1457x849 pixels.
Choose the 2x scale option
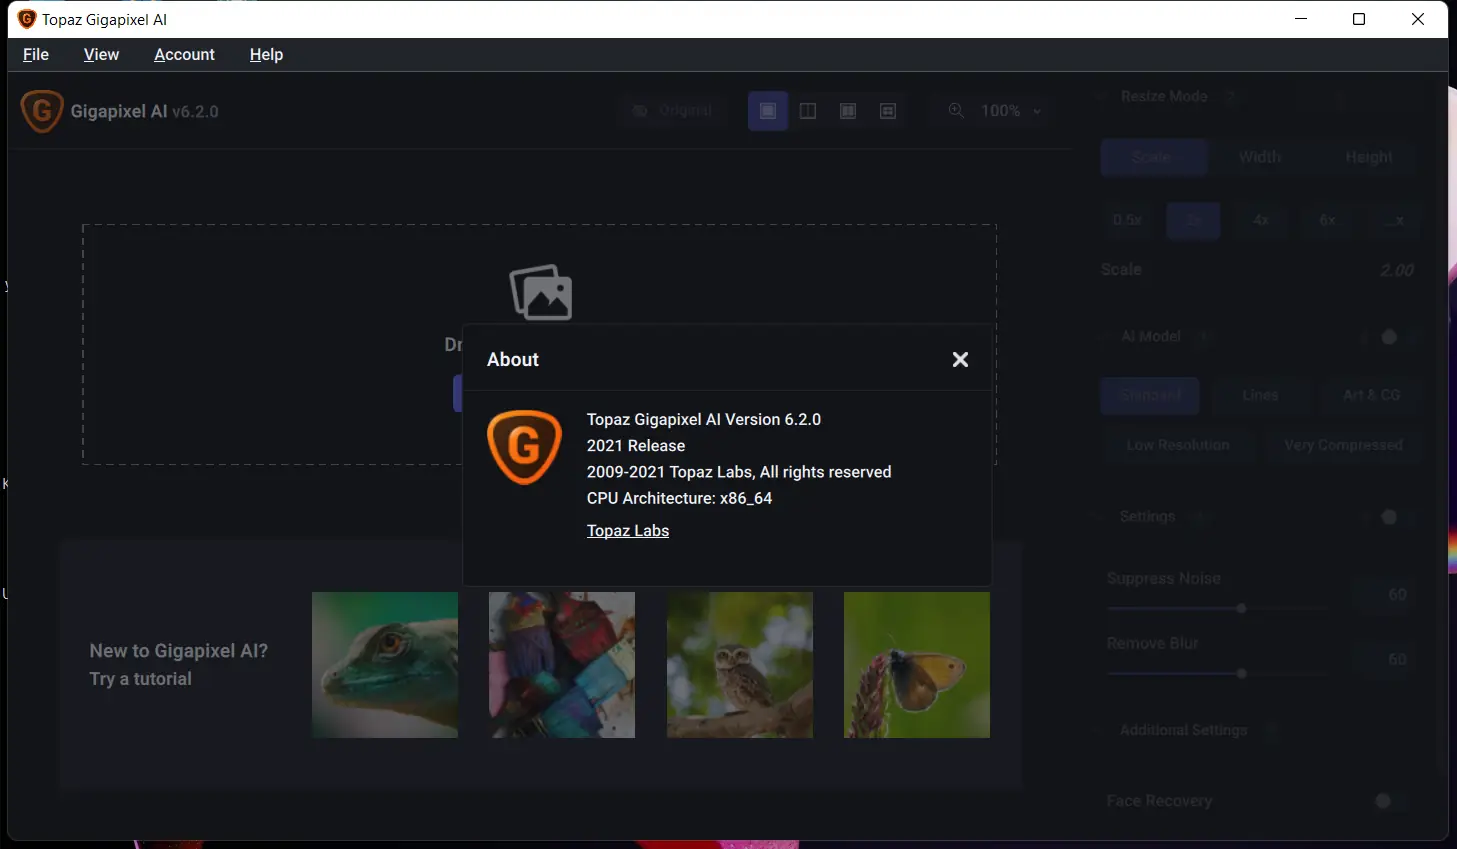[x=1193, y=220]
